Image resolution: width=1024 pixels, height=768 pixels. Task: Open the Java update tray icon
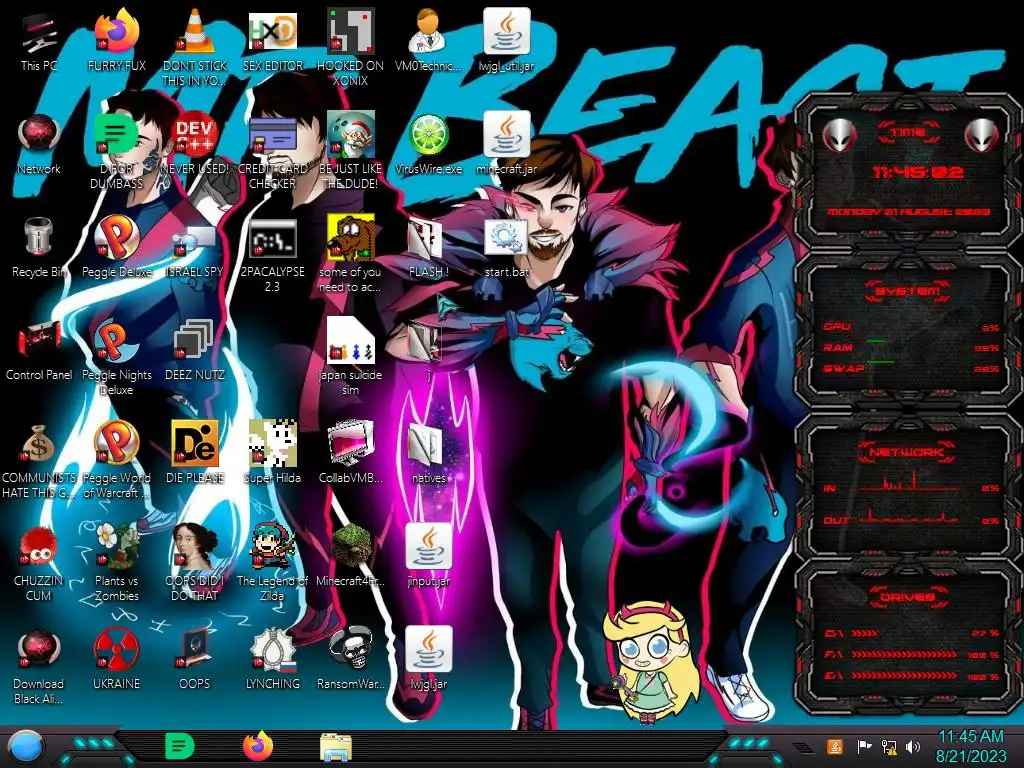click(x=834, y=746)
